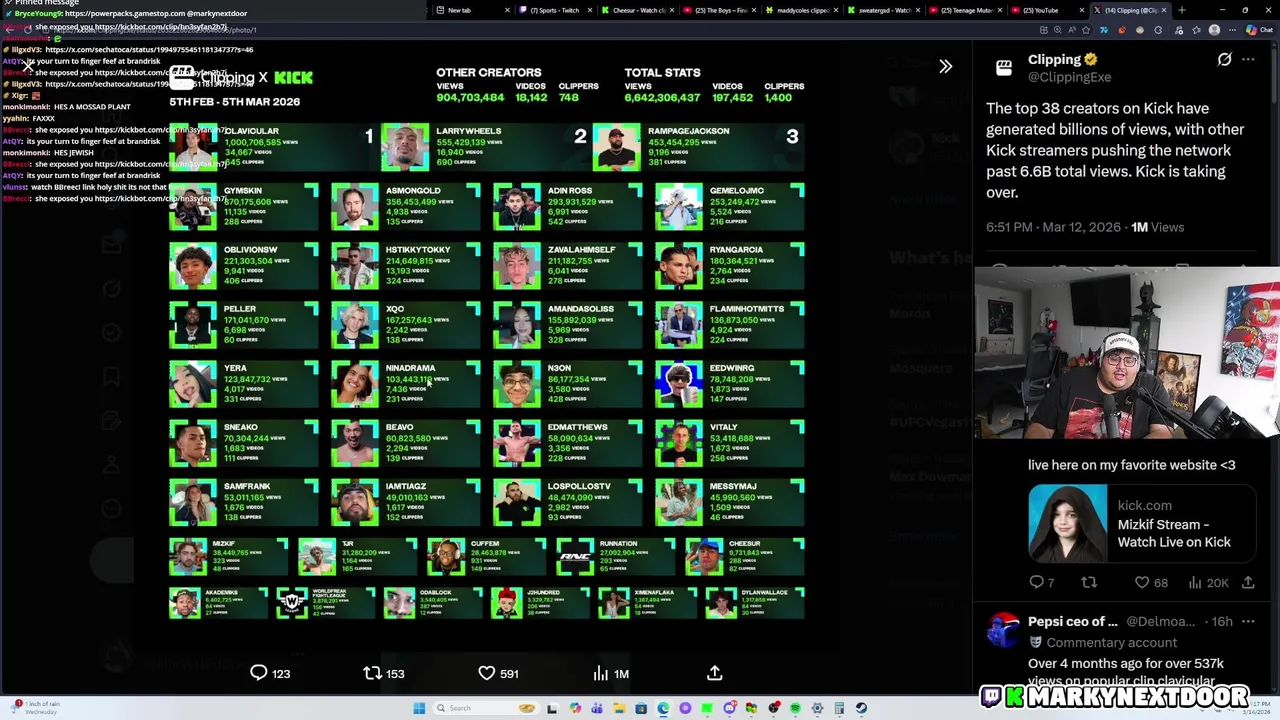
Task: Click the reply icon under the image post
Action: pyautogui.click(x=259, y=673)
